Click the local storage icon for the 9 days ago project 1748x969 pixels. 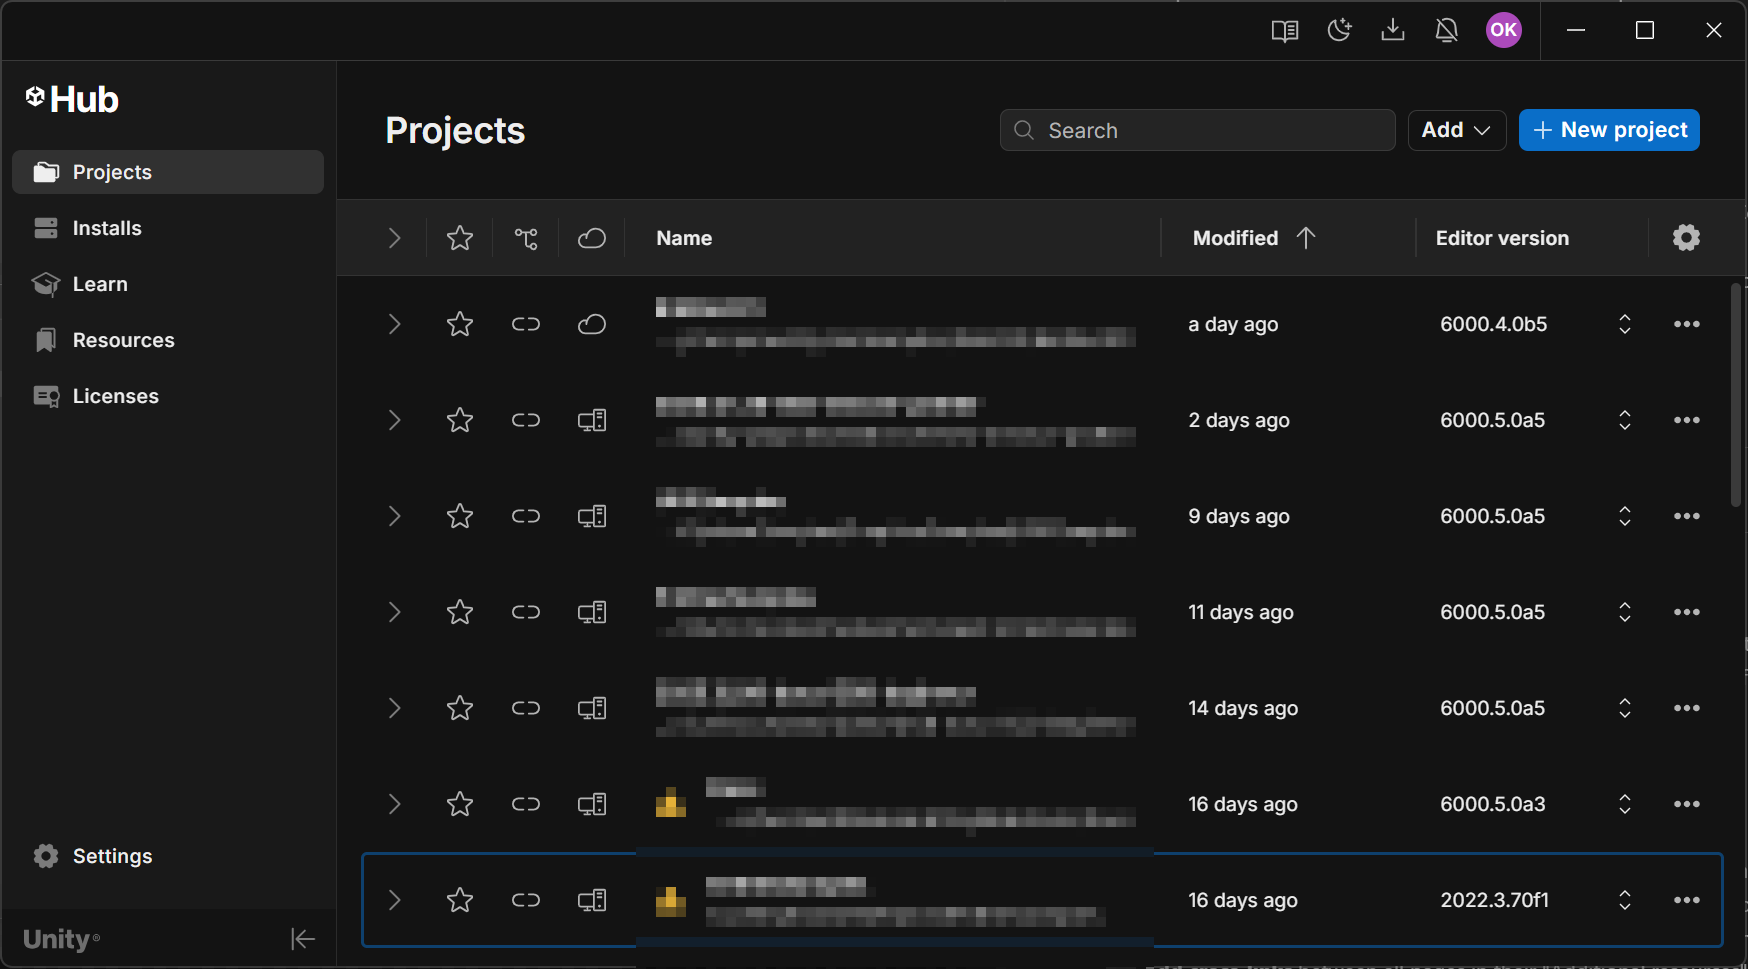pos(592,516)
